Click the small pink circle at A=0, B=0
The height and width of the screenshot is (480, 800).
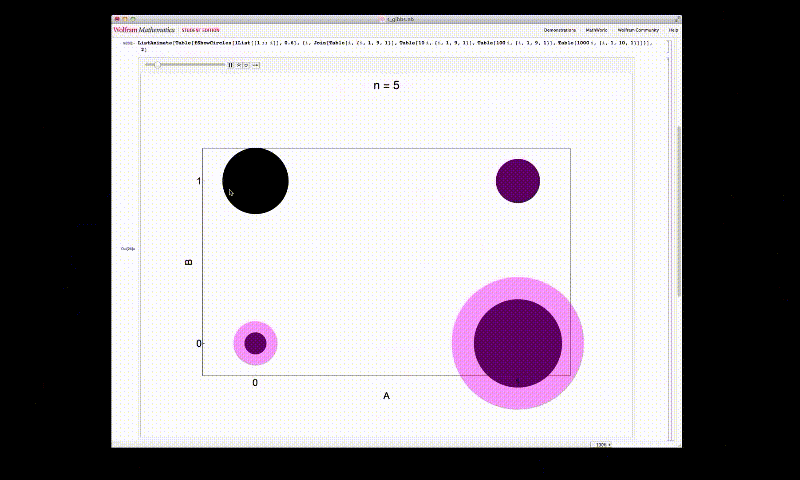pyautogui.click(x=255, y=343)
